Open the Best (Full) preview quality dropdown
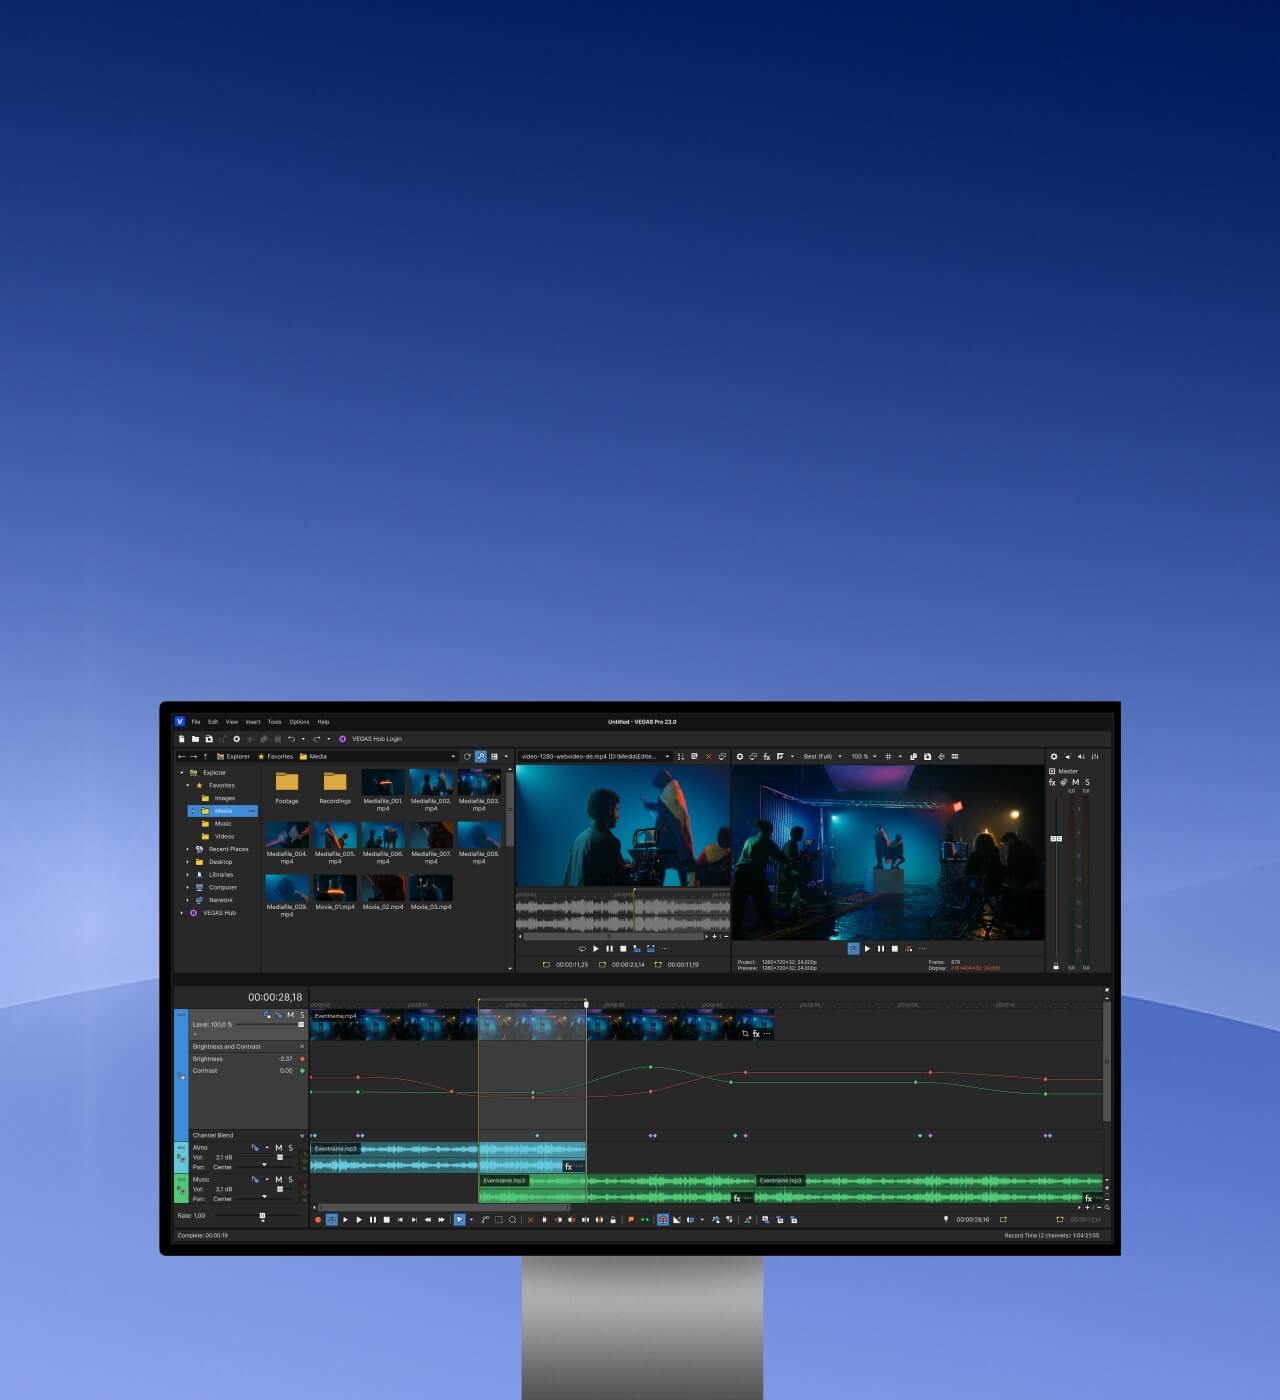Viewport: 1280px width, 1400px height. 822,757
